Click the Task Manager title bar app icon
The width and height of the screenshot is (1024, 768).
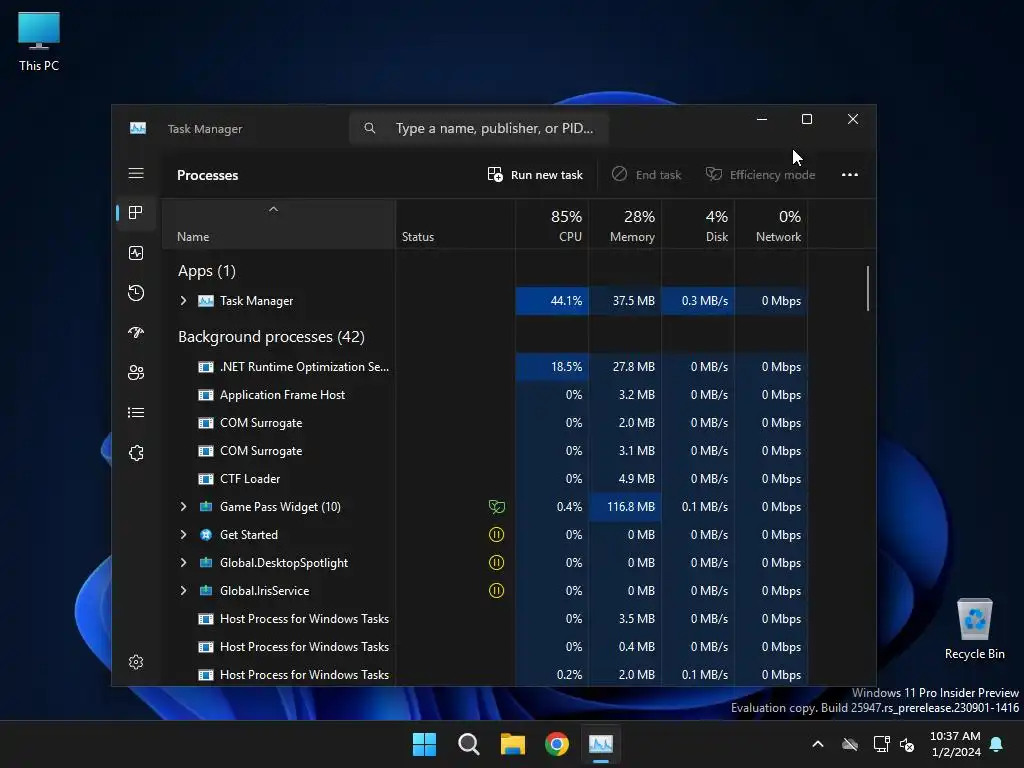[x=138, y=128]
